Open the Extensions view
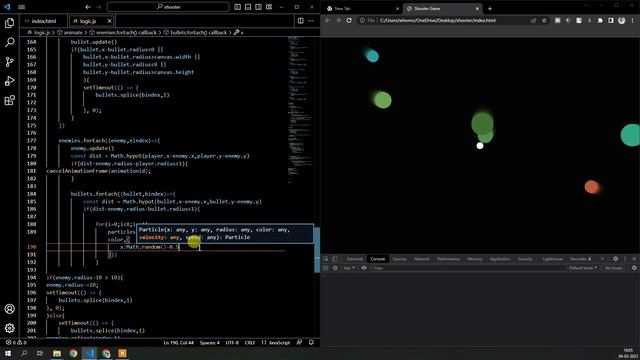Image resolution: width=640 pixels, height=360 pixels. pyautogui.click(x=9, y=100)
